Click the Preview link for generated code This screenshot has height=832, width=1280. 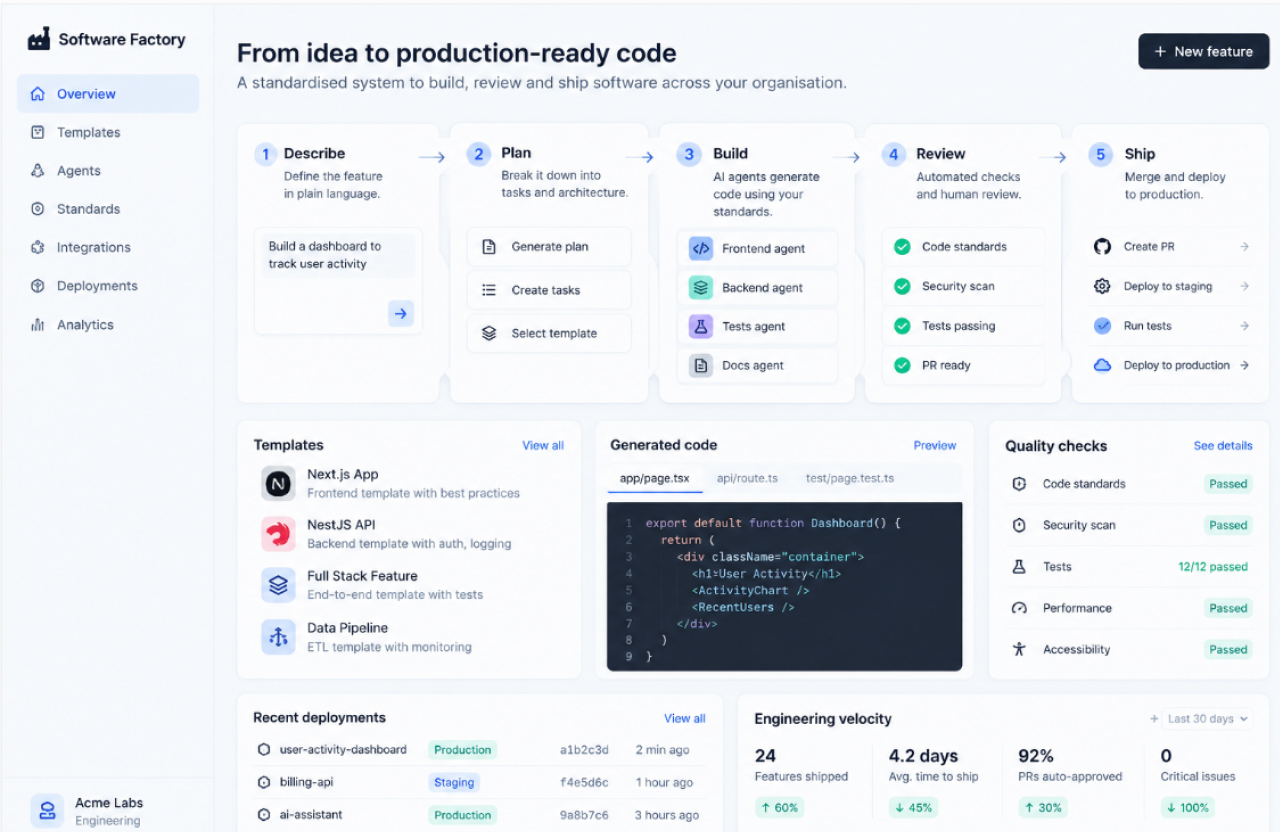point(935,446)
